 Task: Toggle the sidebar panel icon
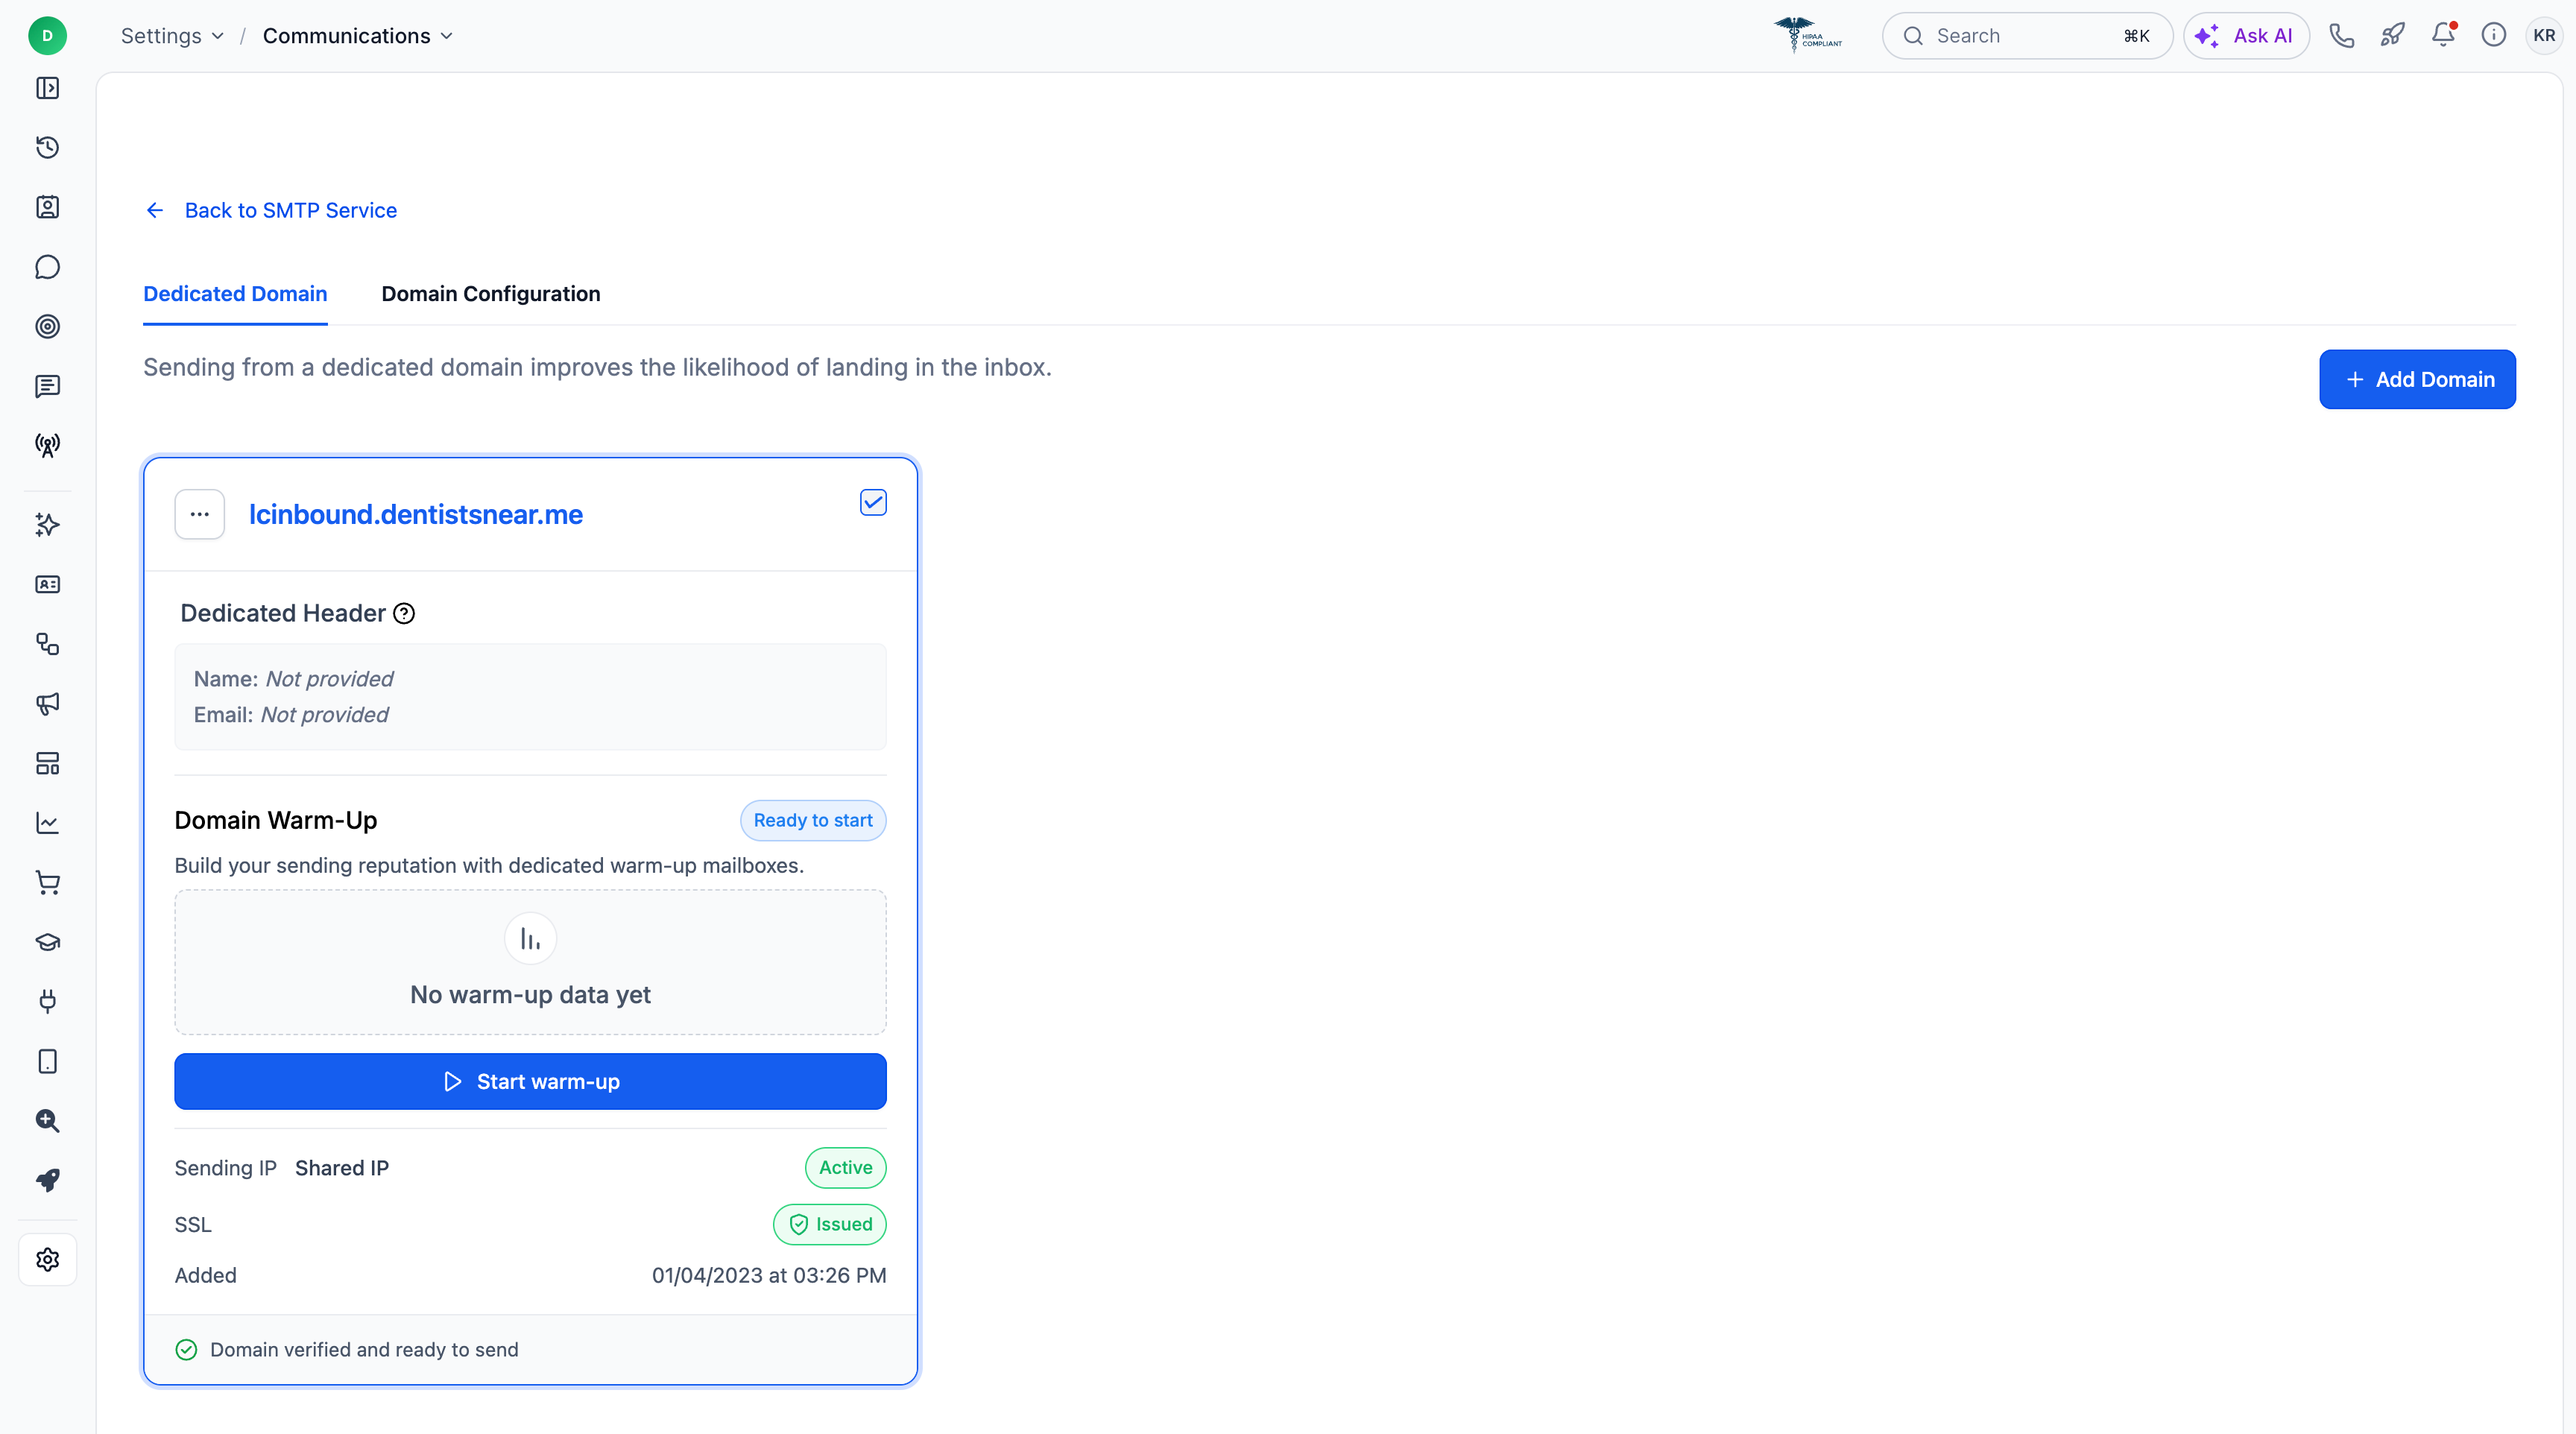(x=47, y=88)
